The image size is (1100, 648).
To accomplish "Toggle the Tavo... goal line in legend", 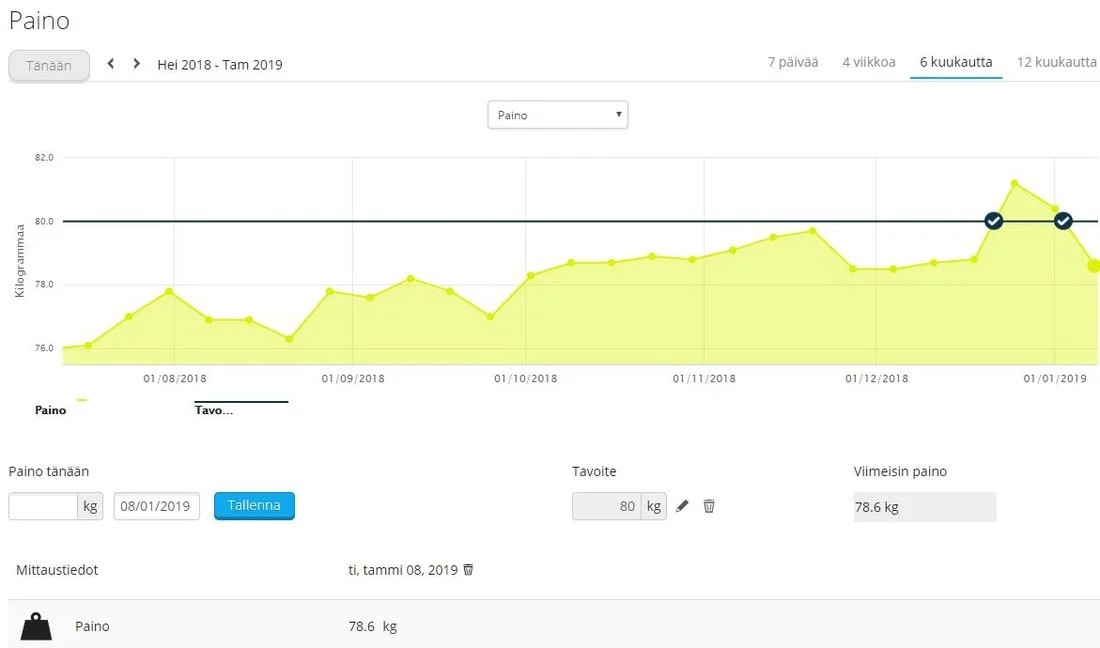I will (213, 410).
